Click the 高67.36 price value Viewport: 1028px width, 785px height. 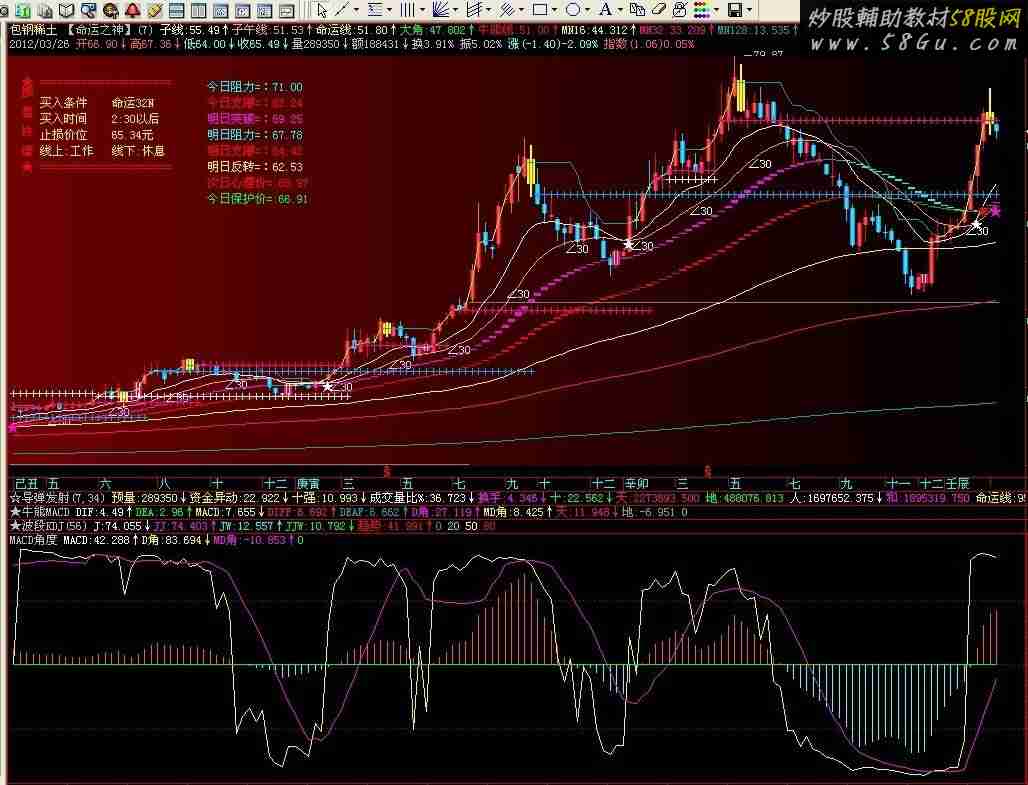pyautogui.click(x=151, y=45)
